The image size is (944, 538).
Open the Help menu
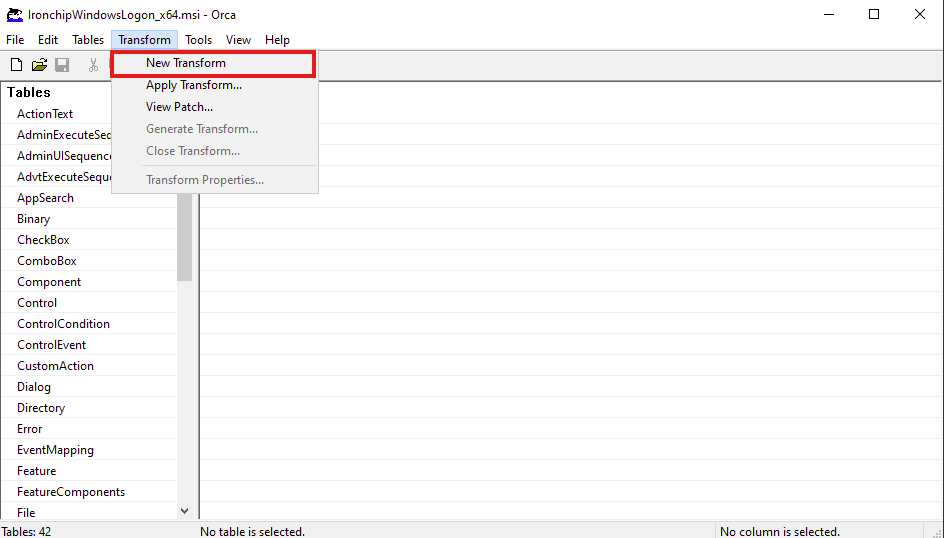point(277,40)
